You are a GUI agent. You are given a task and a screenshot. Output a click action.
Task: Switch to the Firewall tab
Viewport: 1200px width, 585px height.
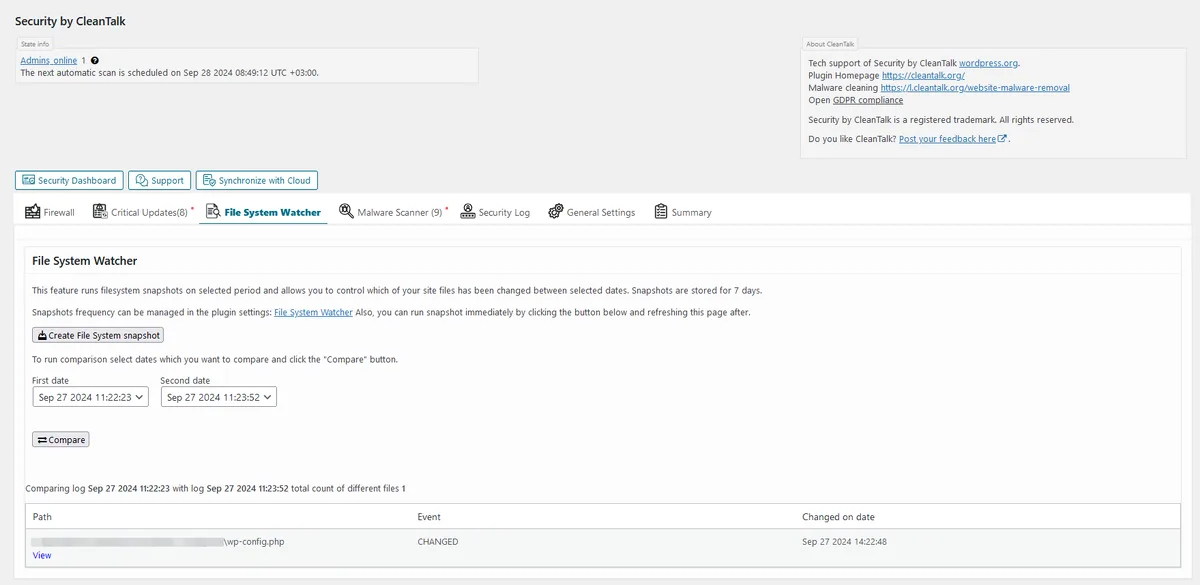(x=50, y=212)
